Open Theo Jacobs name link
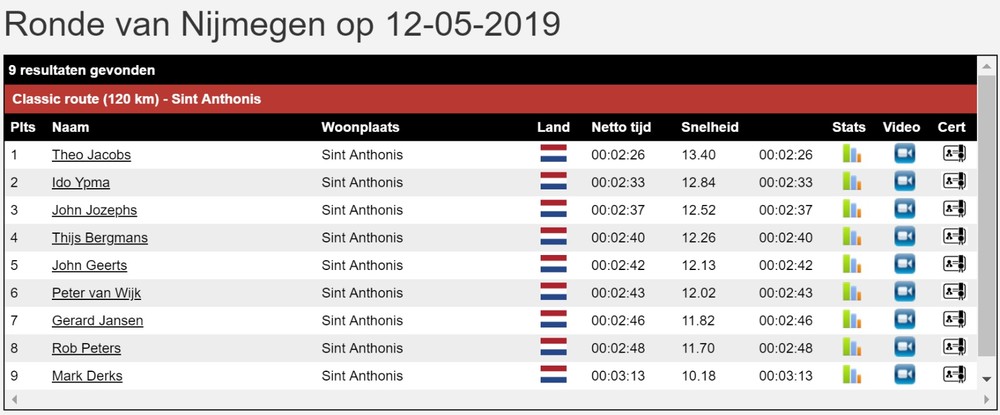The width and height of the screenshot is (1000, 415). [x=91, y=155]
